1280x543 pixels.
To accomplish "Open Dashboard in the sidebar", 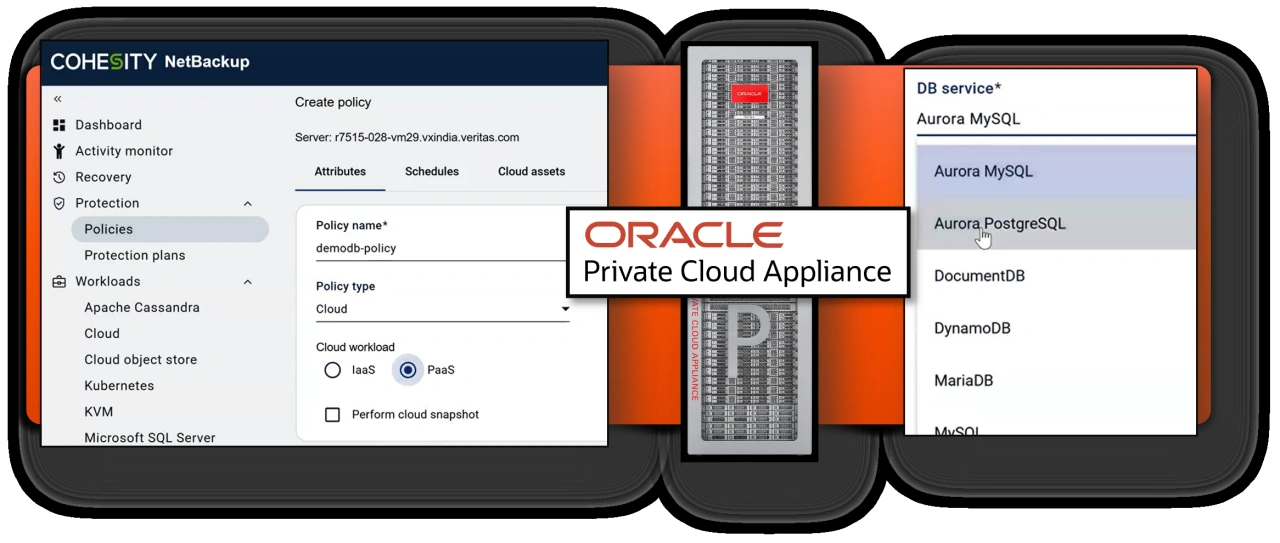I will pyautogui.click(x=108, y=125).
